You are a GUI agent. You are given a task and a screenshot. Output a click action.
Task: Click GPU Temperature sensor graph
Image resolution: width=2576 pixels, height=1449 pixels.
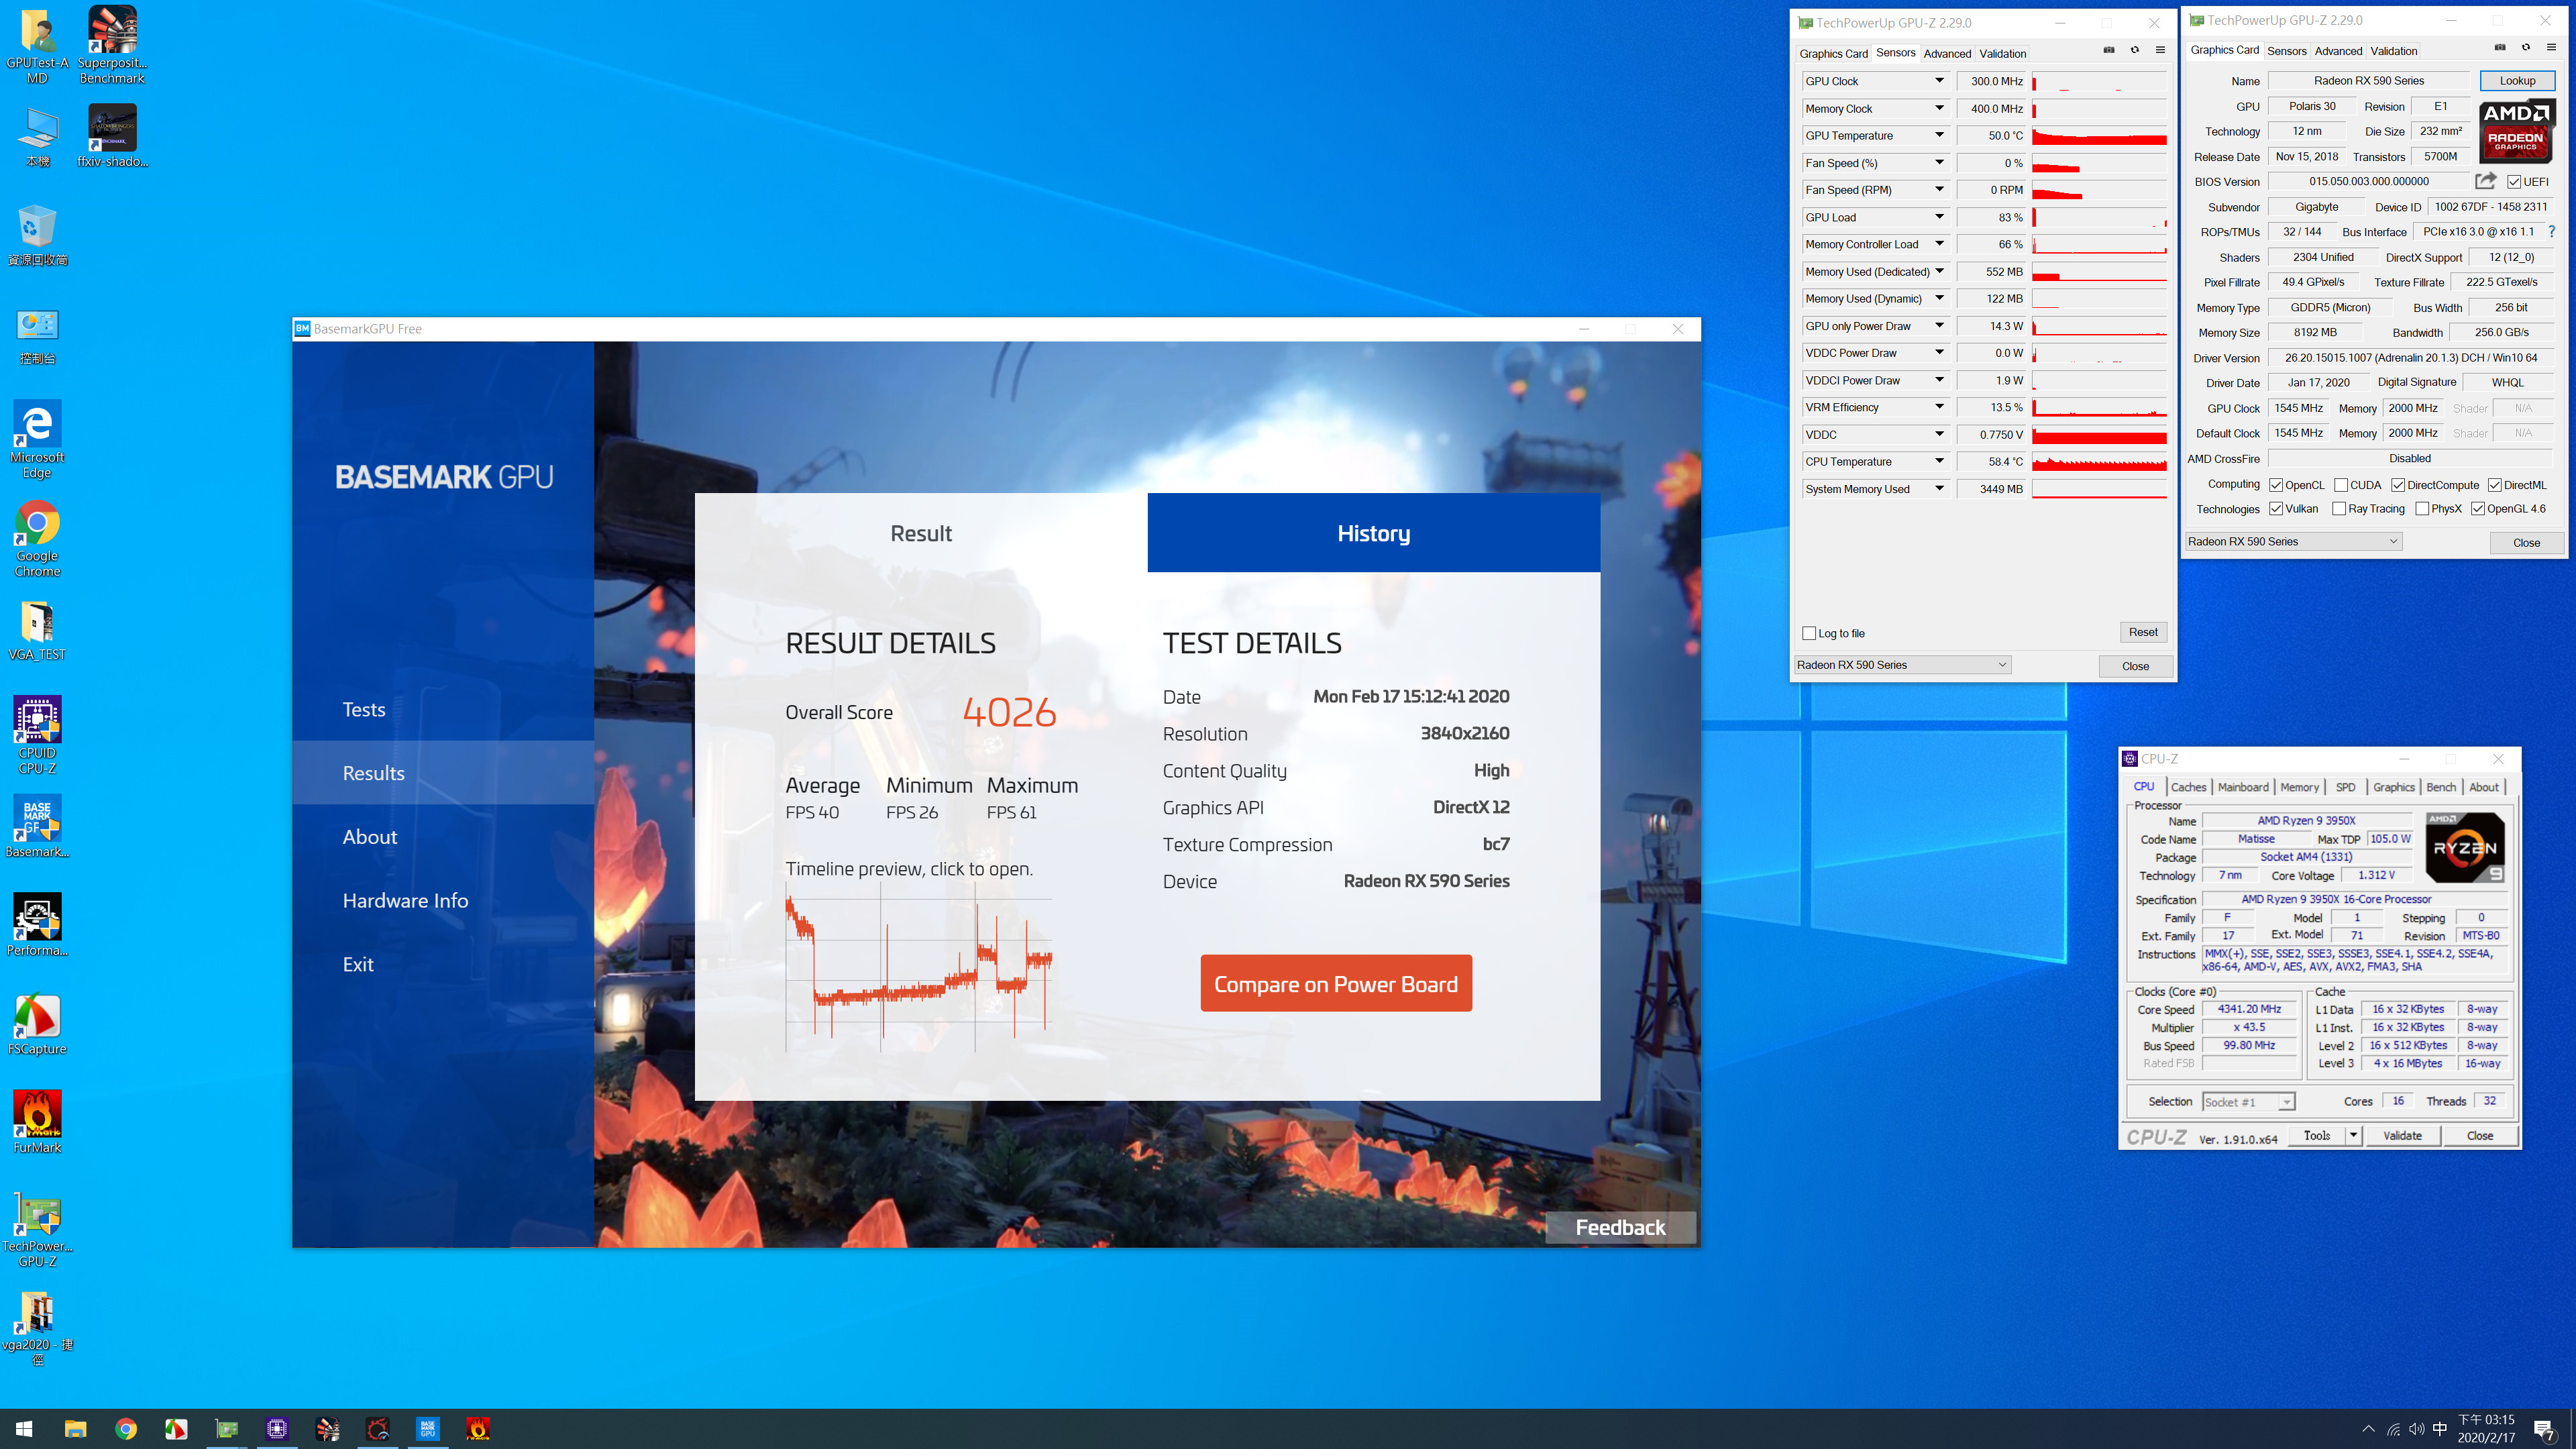point(2099,136)
